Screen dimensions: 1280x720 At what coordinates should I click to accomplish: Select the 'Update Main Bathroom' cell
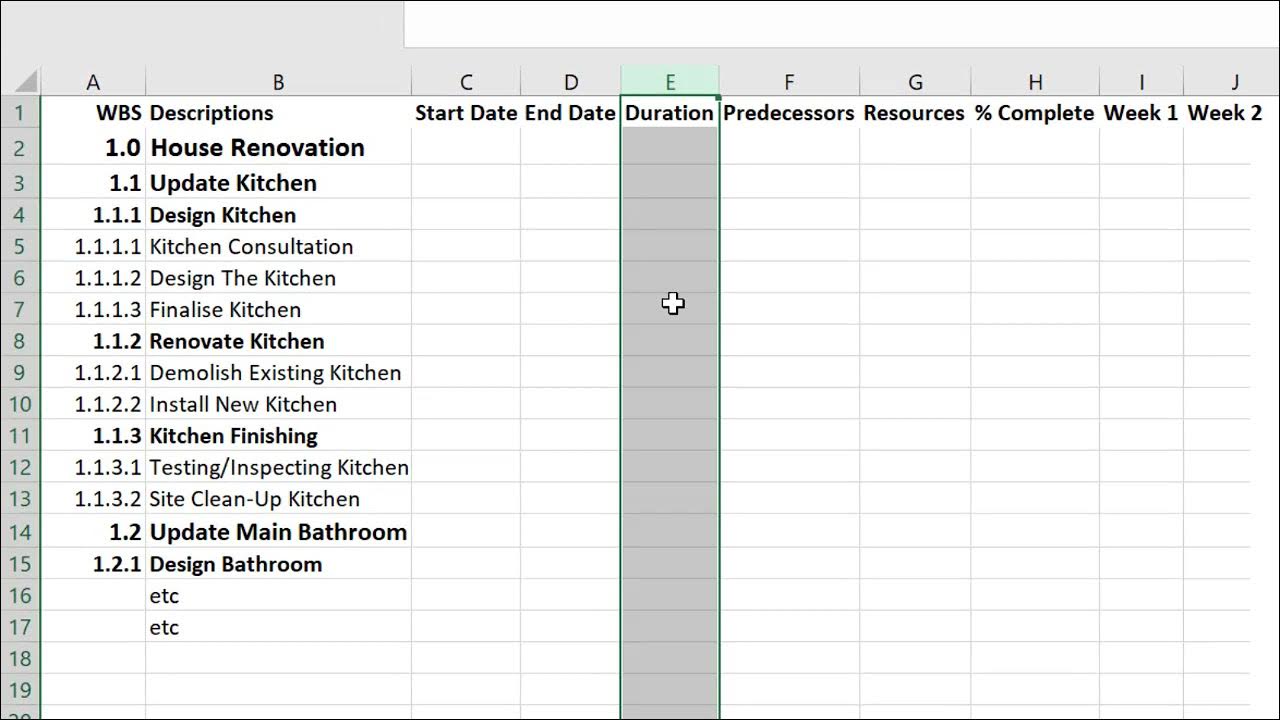tap(278, 532)
